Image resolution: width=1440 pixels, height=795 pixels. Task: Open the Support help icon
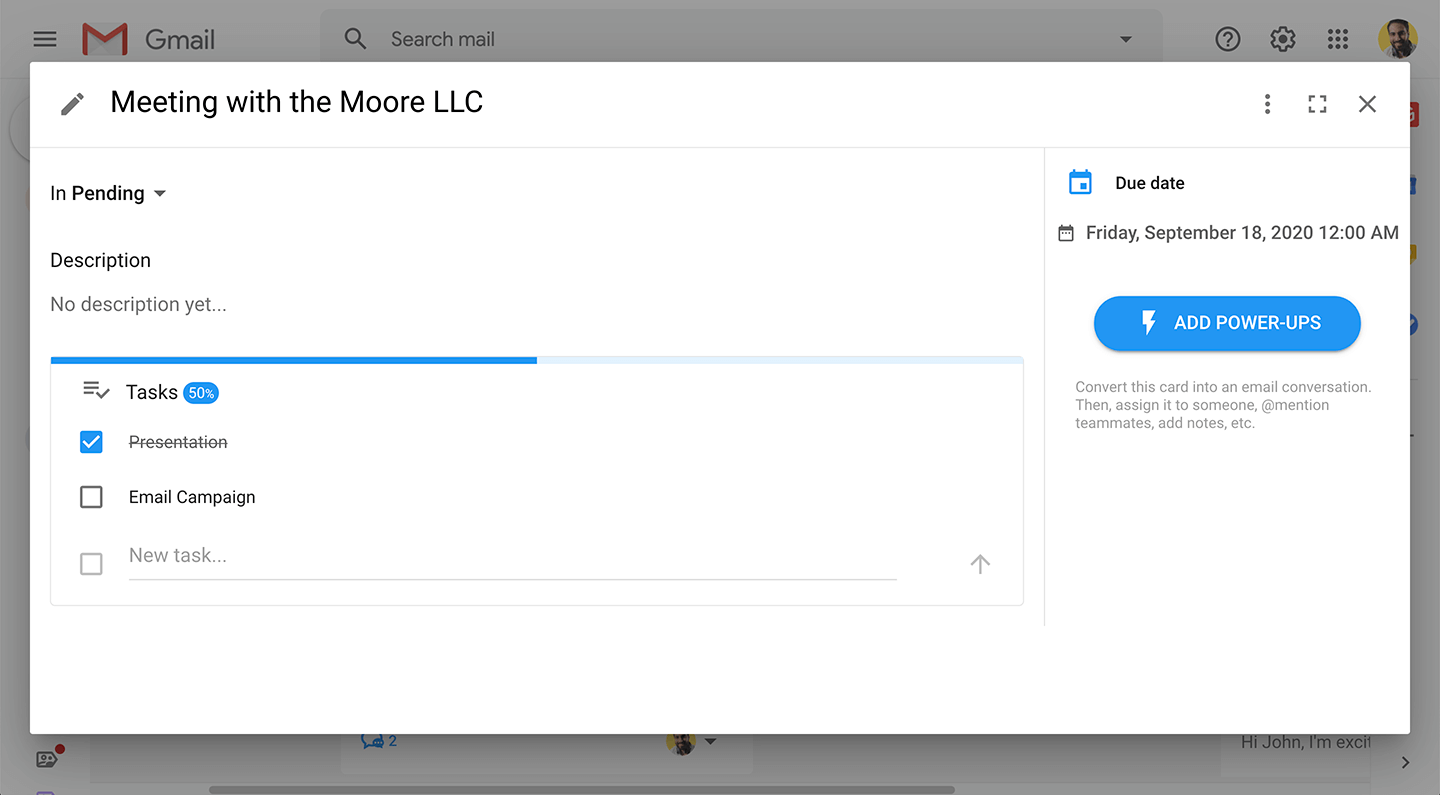(1228, 39)
